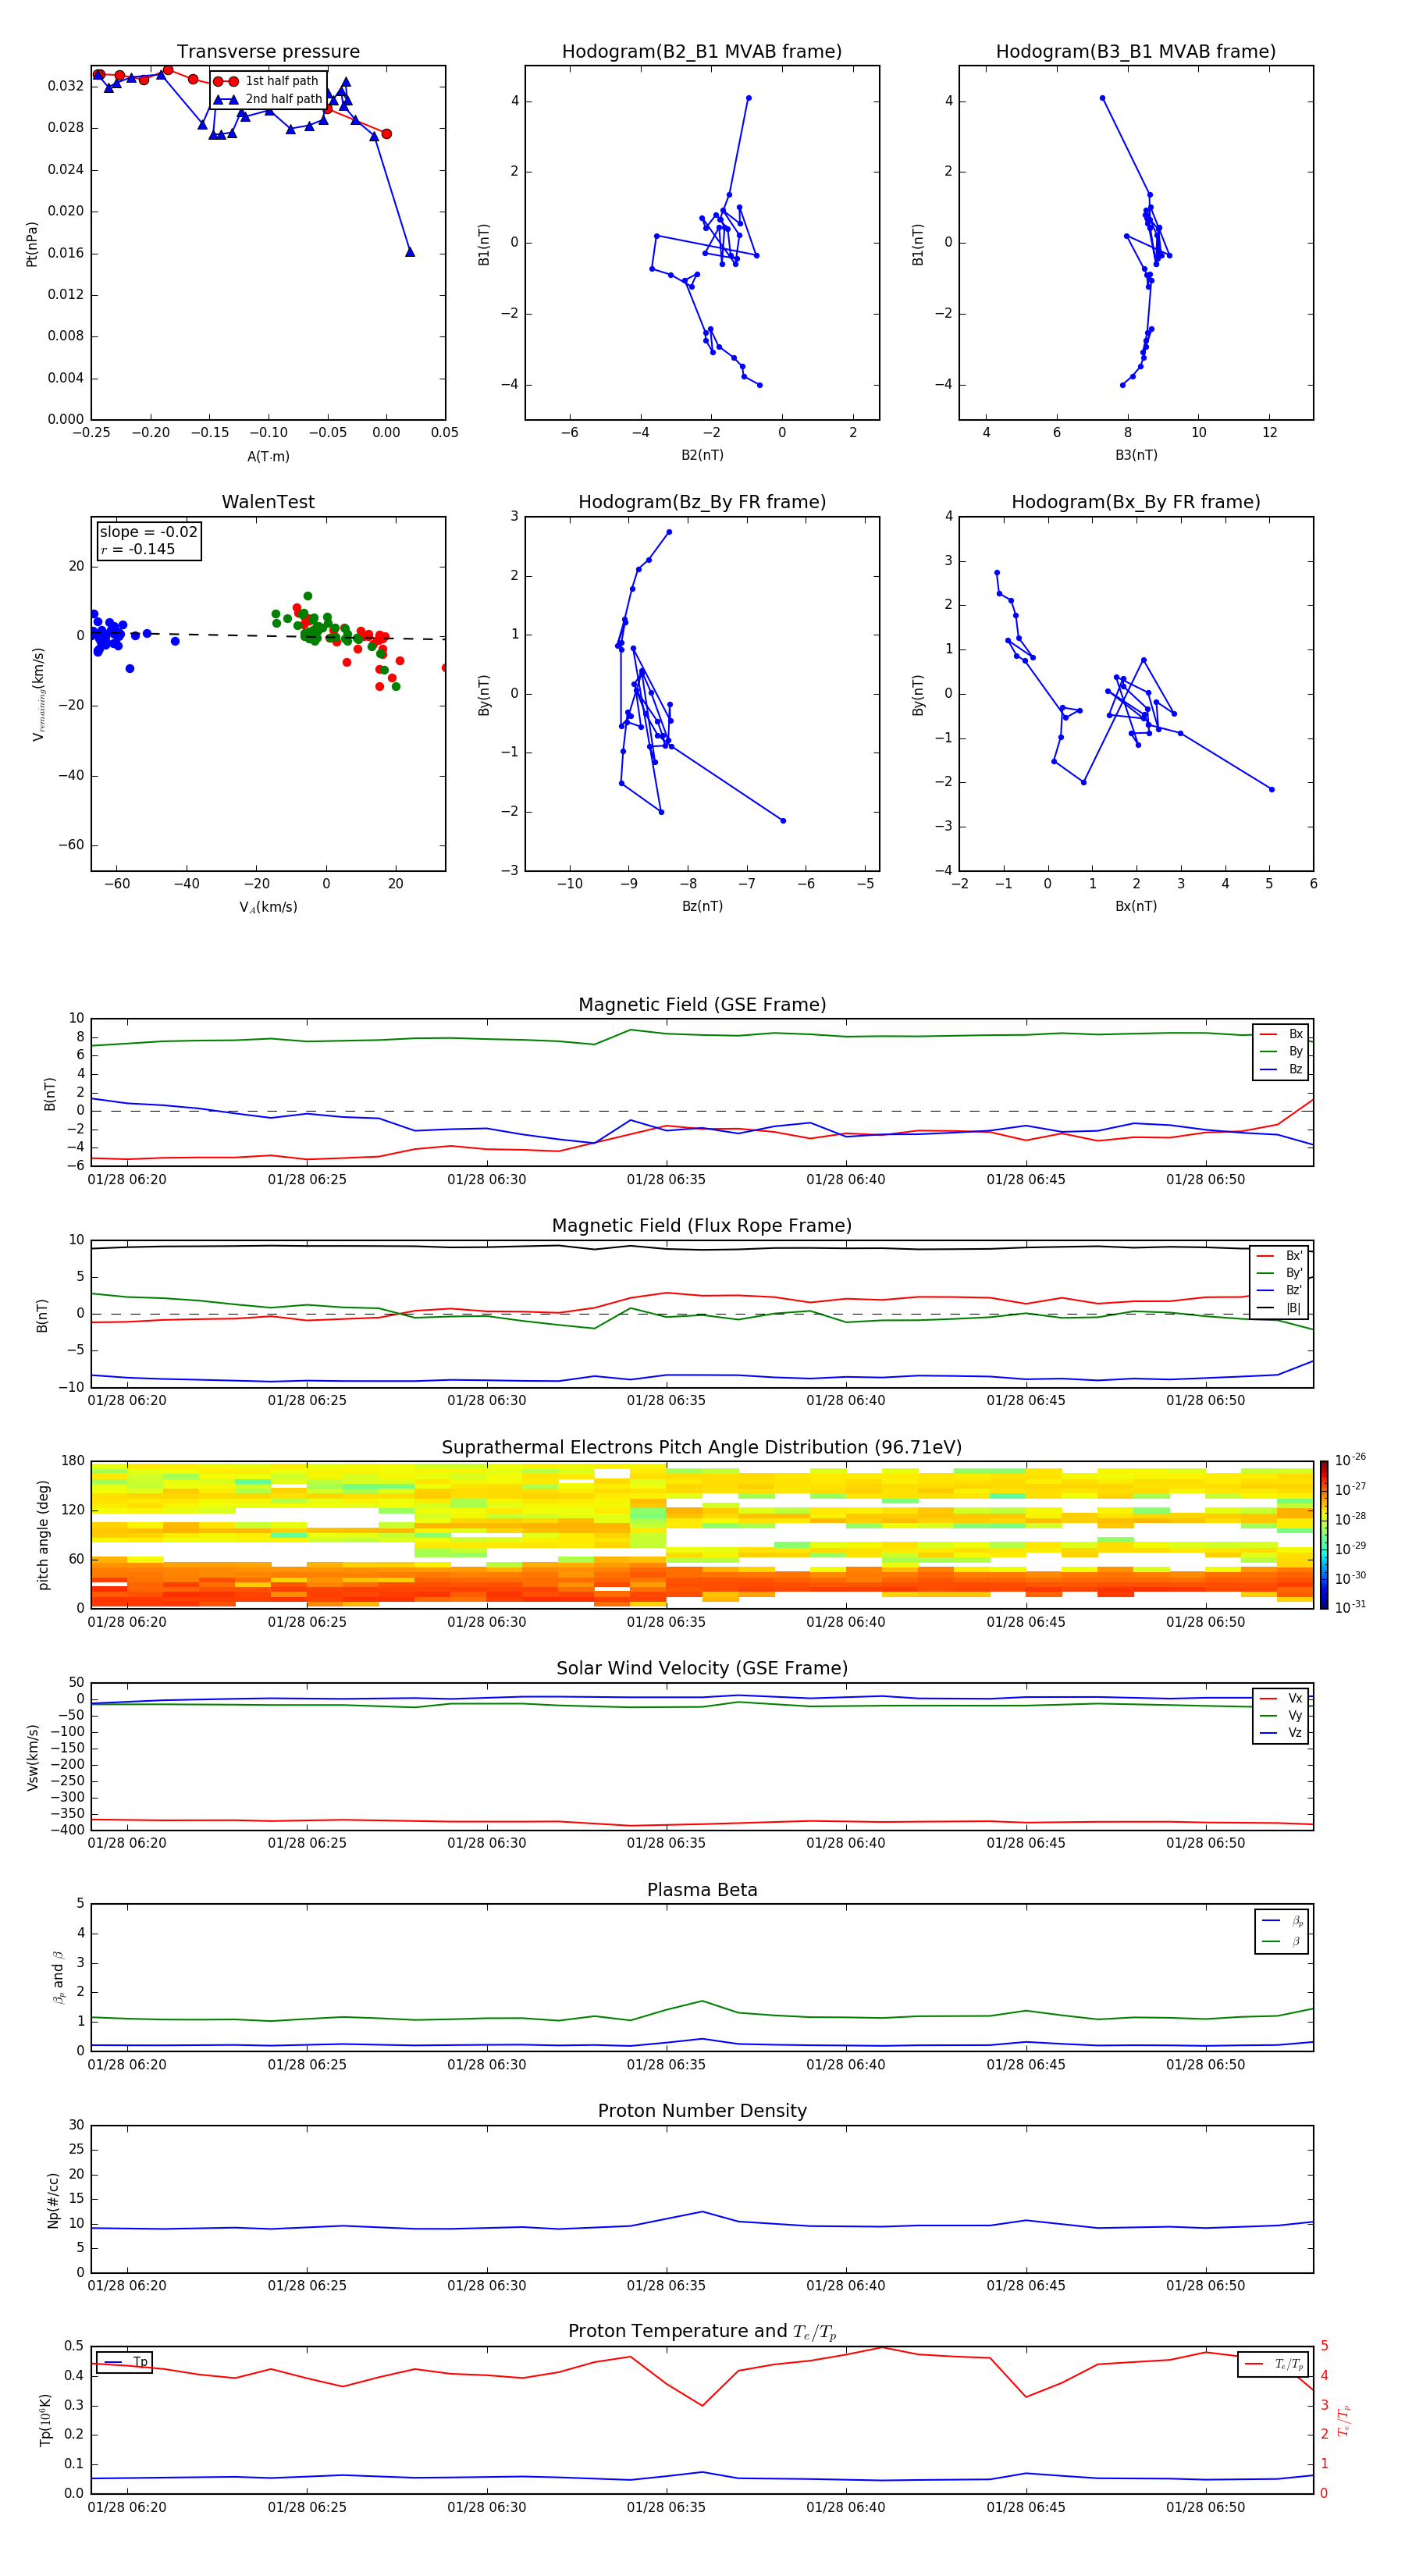Click the 'Magnetic Field (Flux Rope Frame)' title
The width and height of the screenshot is (1405, 2576).
(x=702, y=1226)
